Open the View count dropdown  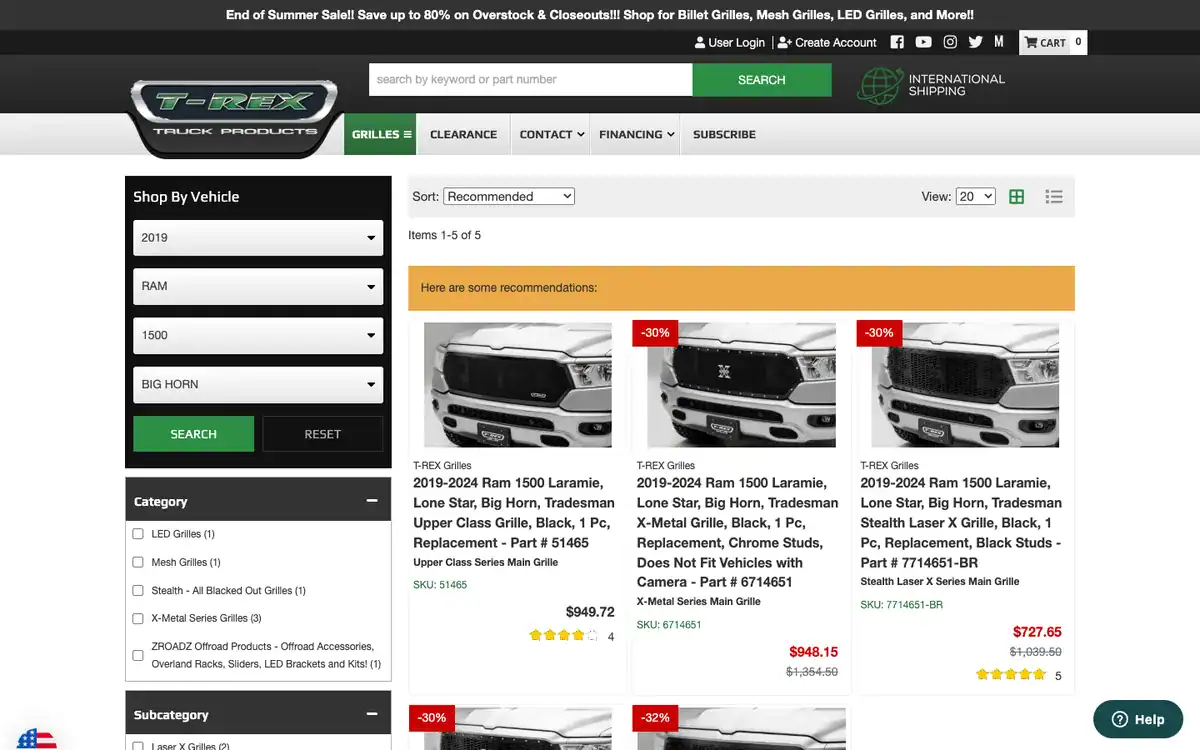[976, 197]
